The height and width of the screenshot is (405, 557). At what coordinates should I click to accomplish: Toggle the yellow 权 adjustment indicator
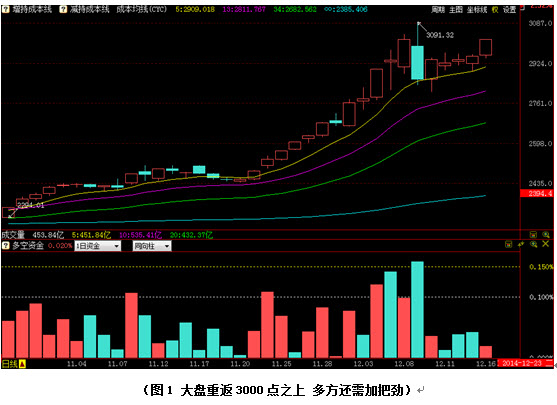tap(495, 10)
